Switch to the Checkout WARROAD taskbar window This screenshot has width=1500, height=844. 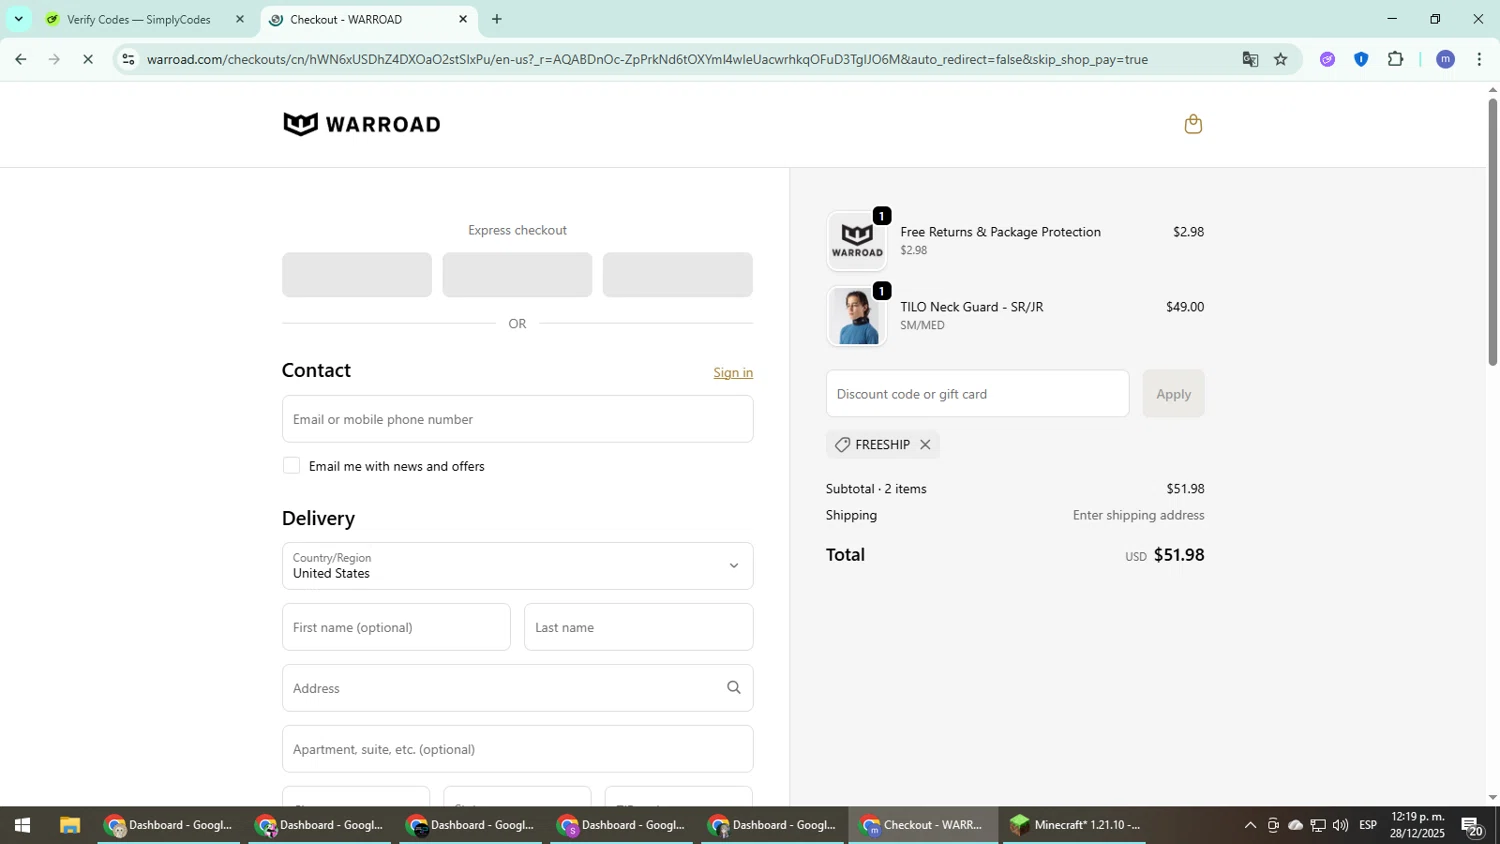pyautogui.click(x=922, y=825)
